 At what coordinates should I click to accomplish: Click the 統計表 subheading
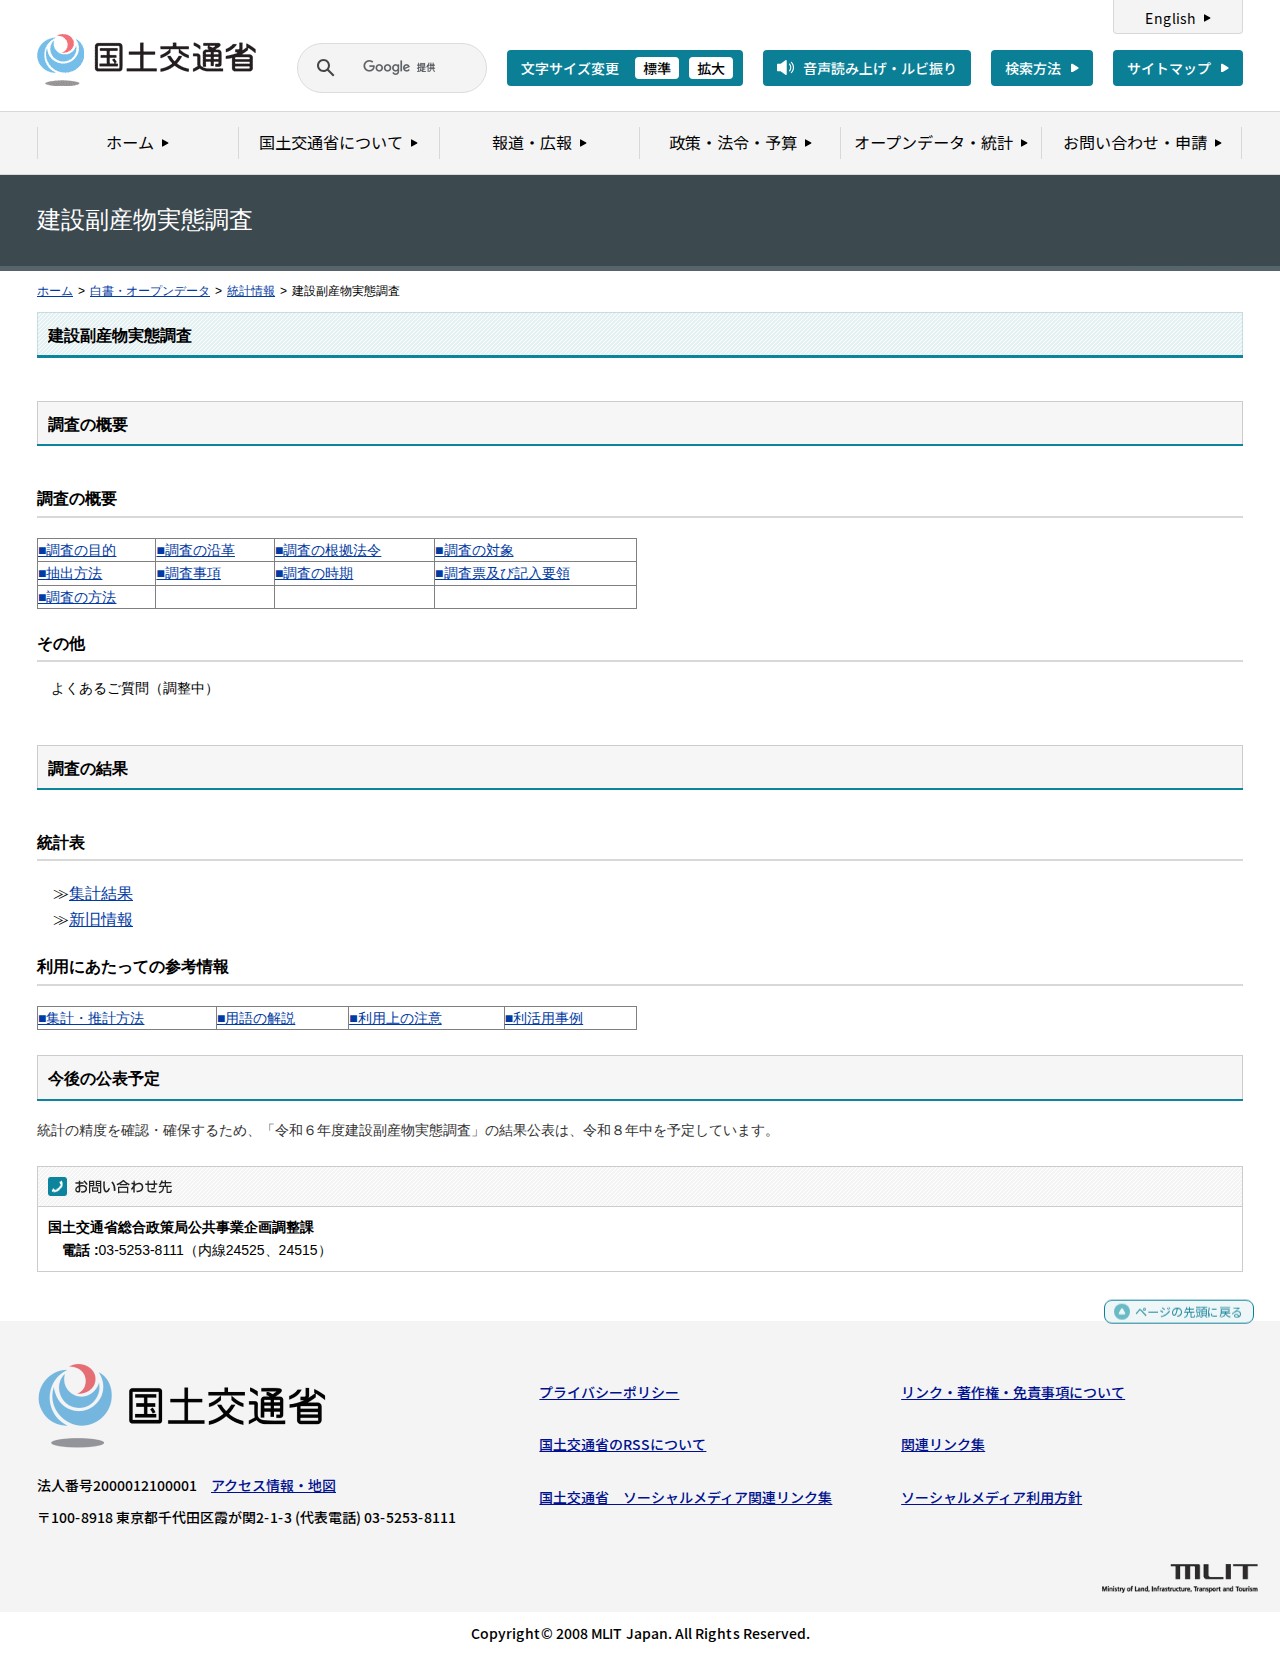click(61, 843)
